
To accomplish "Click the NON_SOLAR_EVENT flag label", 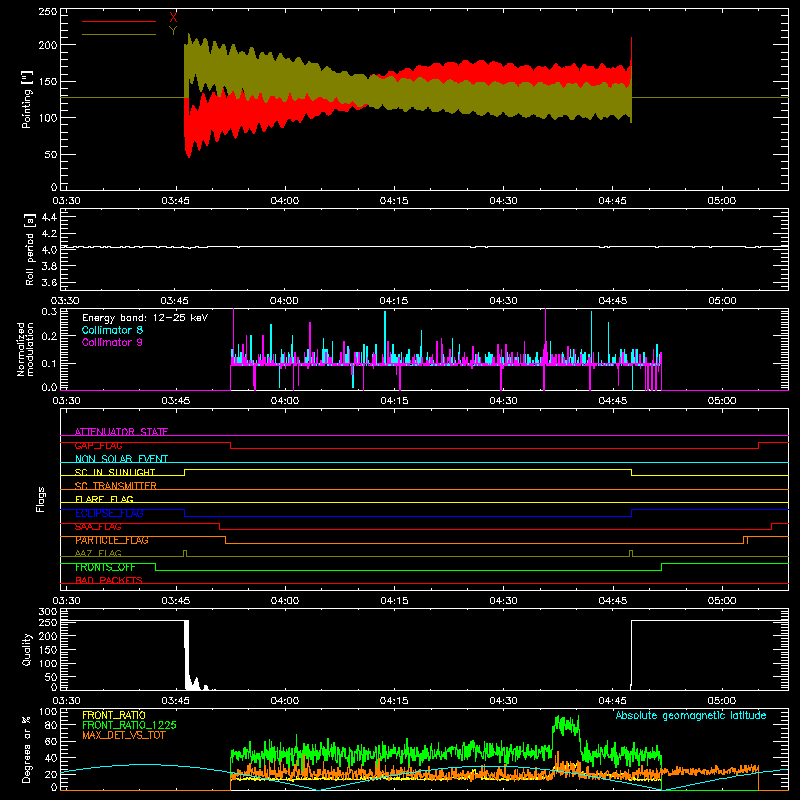I will pyautogui.click(x=121, y=459).
